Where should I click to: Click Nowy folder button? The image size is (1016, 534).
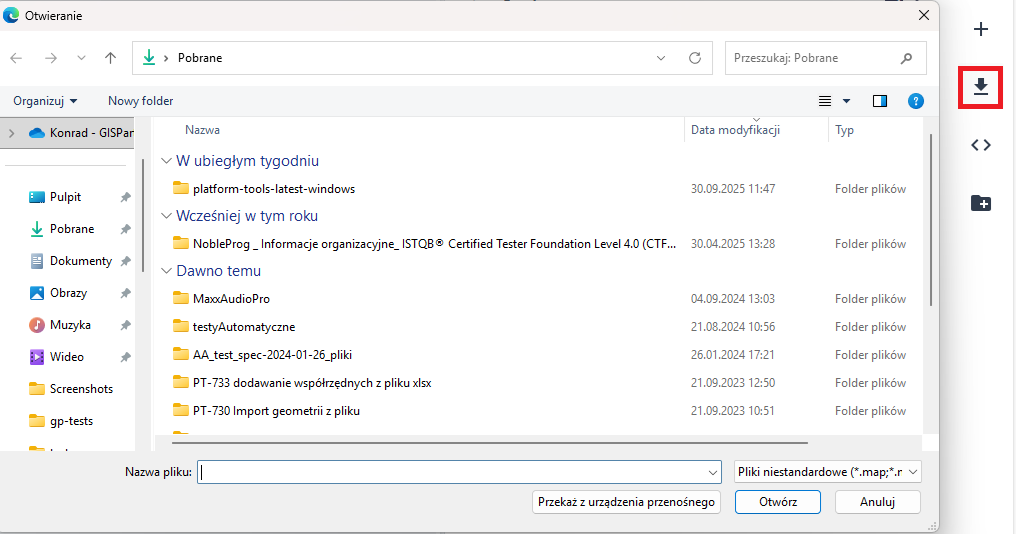tap(141, 101)
